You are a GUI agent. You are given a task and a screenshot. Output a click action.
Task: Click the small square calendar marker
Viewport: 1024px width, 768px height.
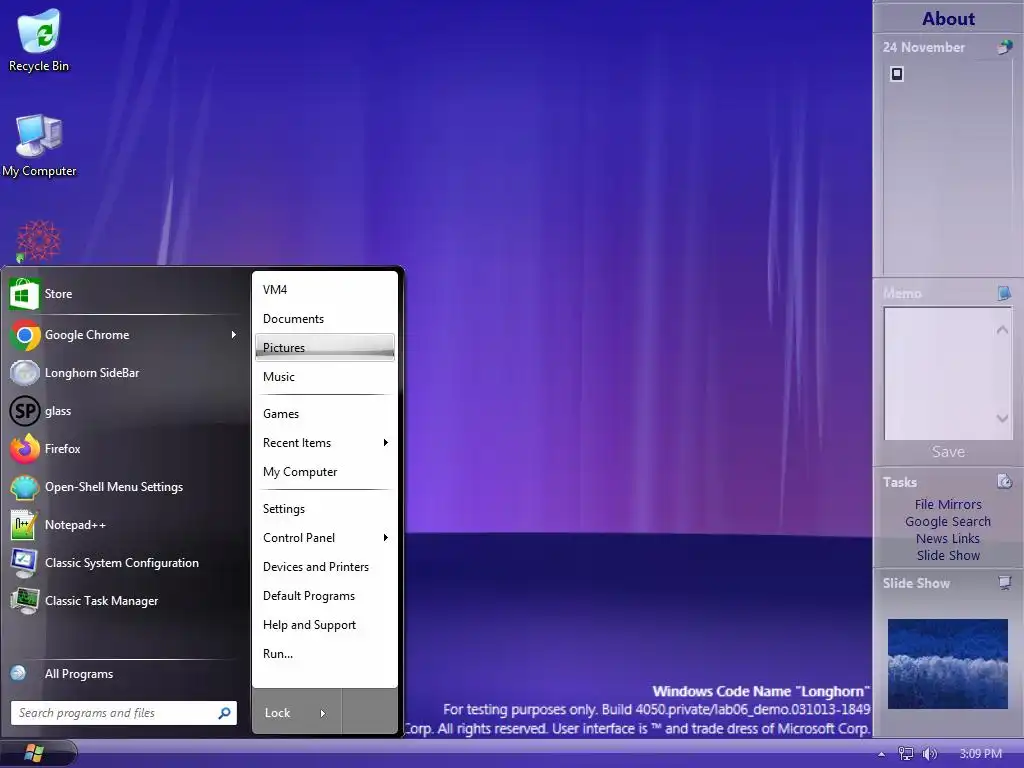tap(897, 74)
